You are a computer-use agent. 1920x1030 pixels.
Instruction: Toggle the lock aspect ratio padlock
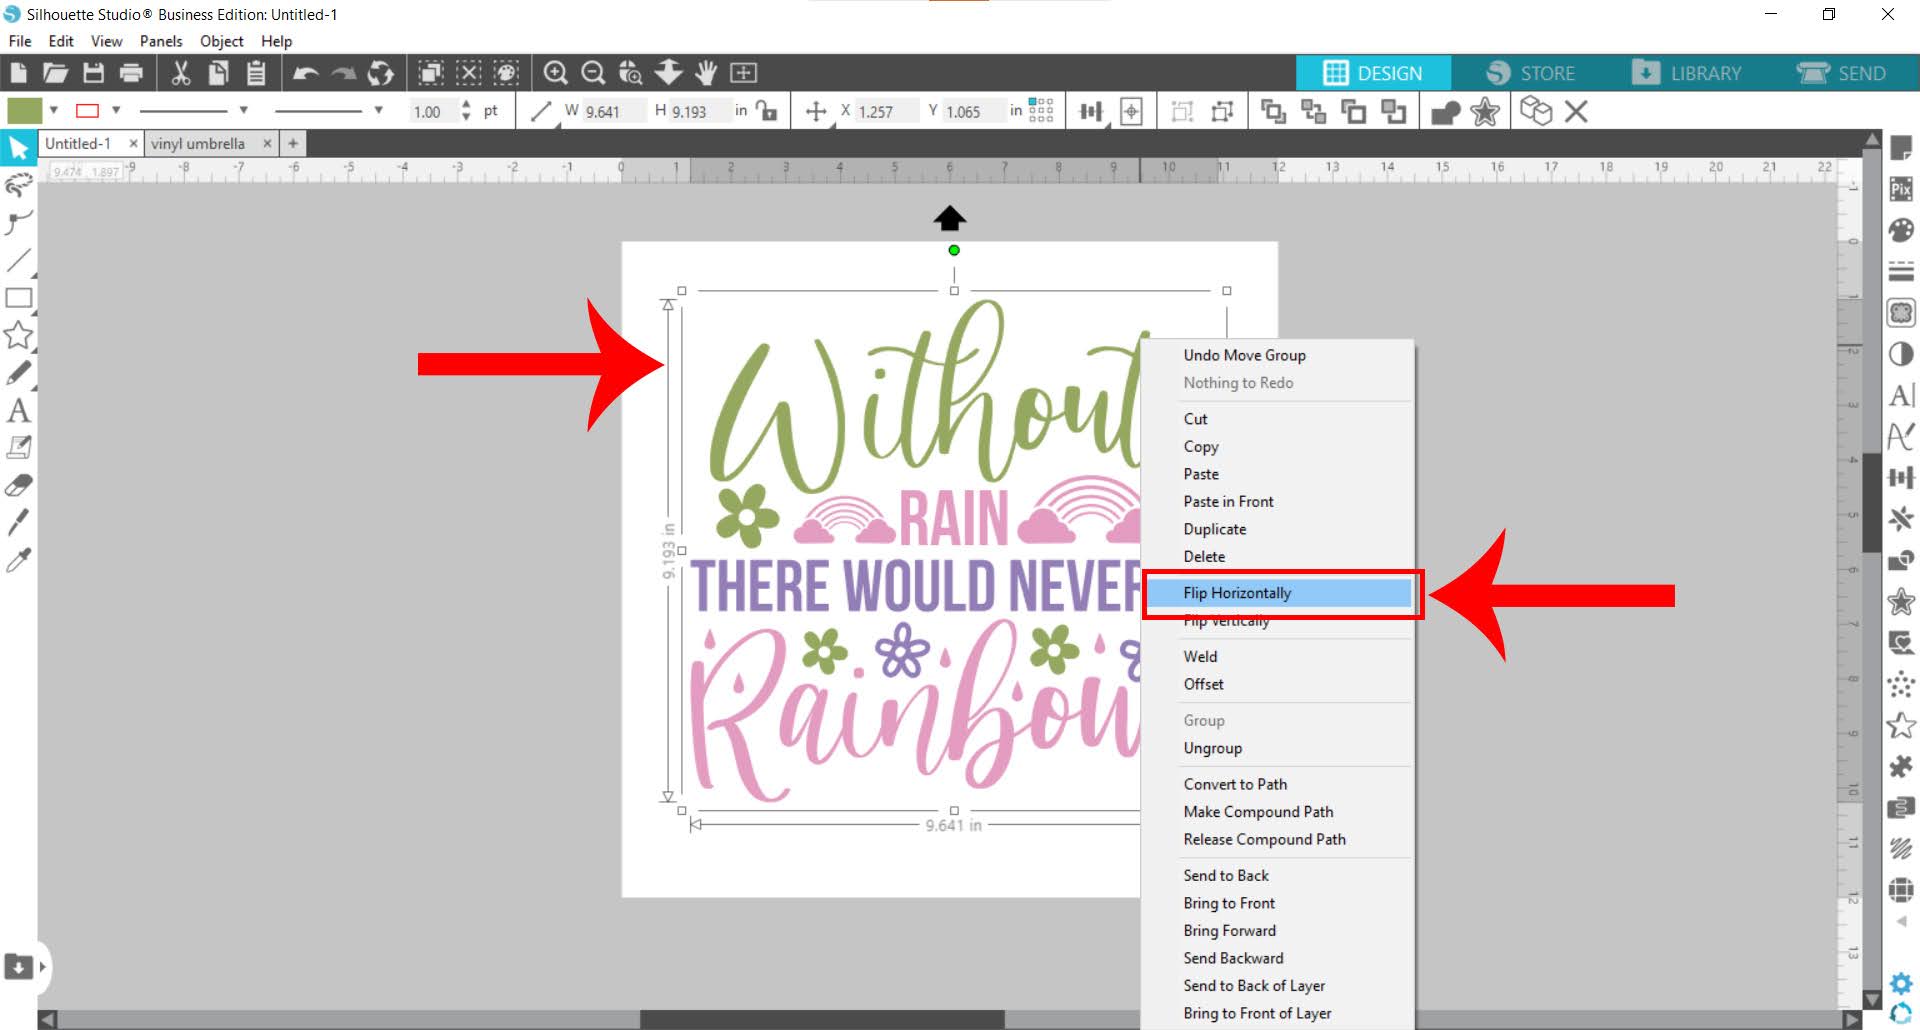[x=766, y=111]
